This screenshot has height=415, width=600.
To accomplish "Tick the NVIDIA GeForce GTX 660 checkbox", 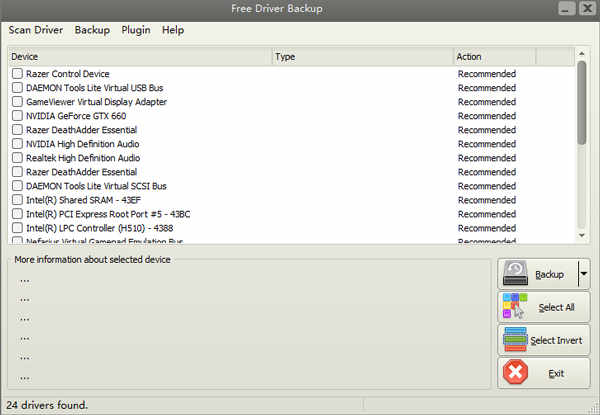I will point(17,116).
